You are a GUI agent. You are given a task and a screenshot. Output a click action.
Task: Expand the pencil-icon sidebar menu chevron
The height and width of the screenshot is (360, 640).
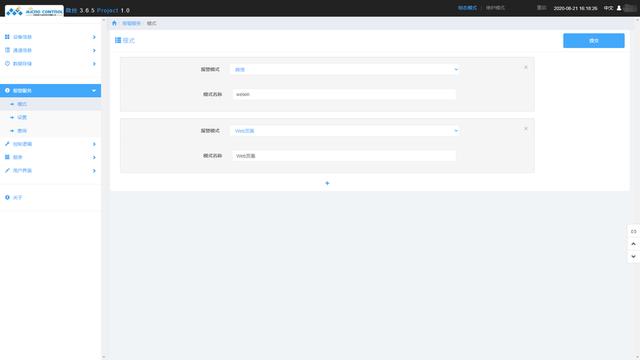point(94,171)
